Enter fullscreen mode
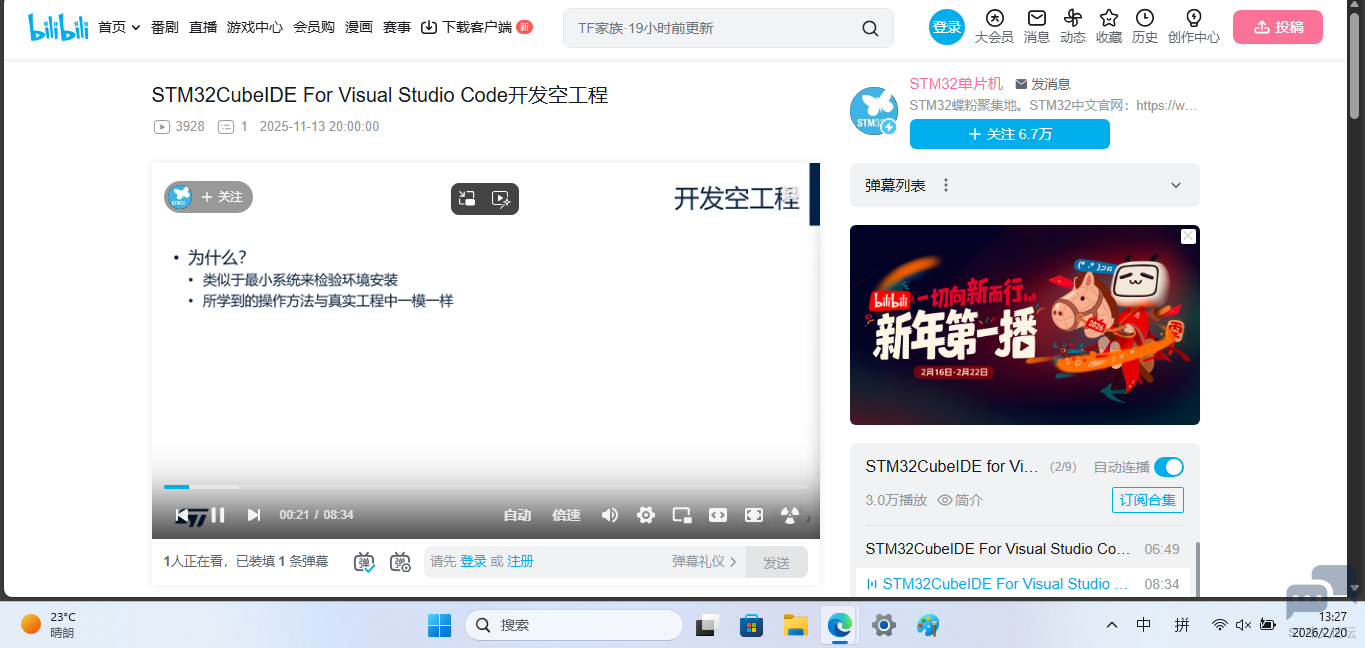 [x=754, y=514]
